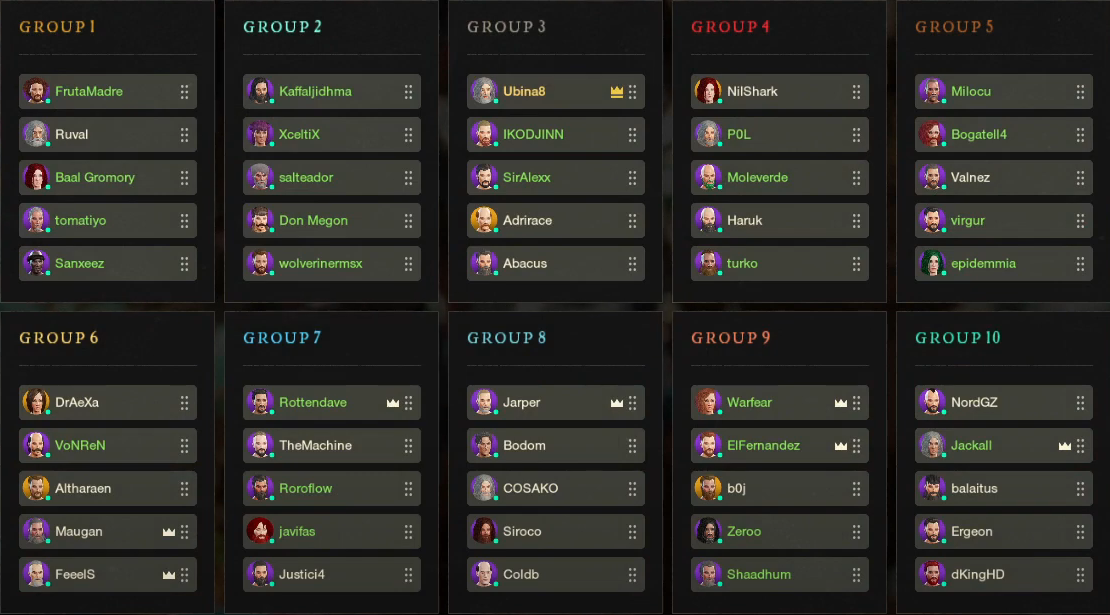Image resolution: width=1110 pixels, height=615 pixels.
Task: Click DrAeXa's avatar portrait
Action: coord(36,403)
